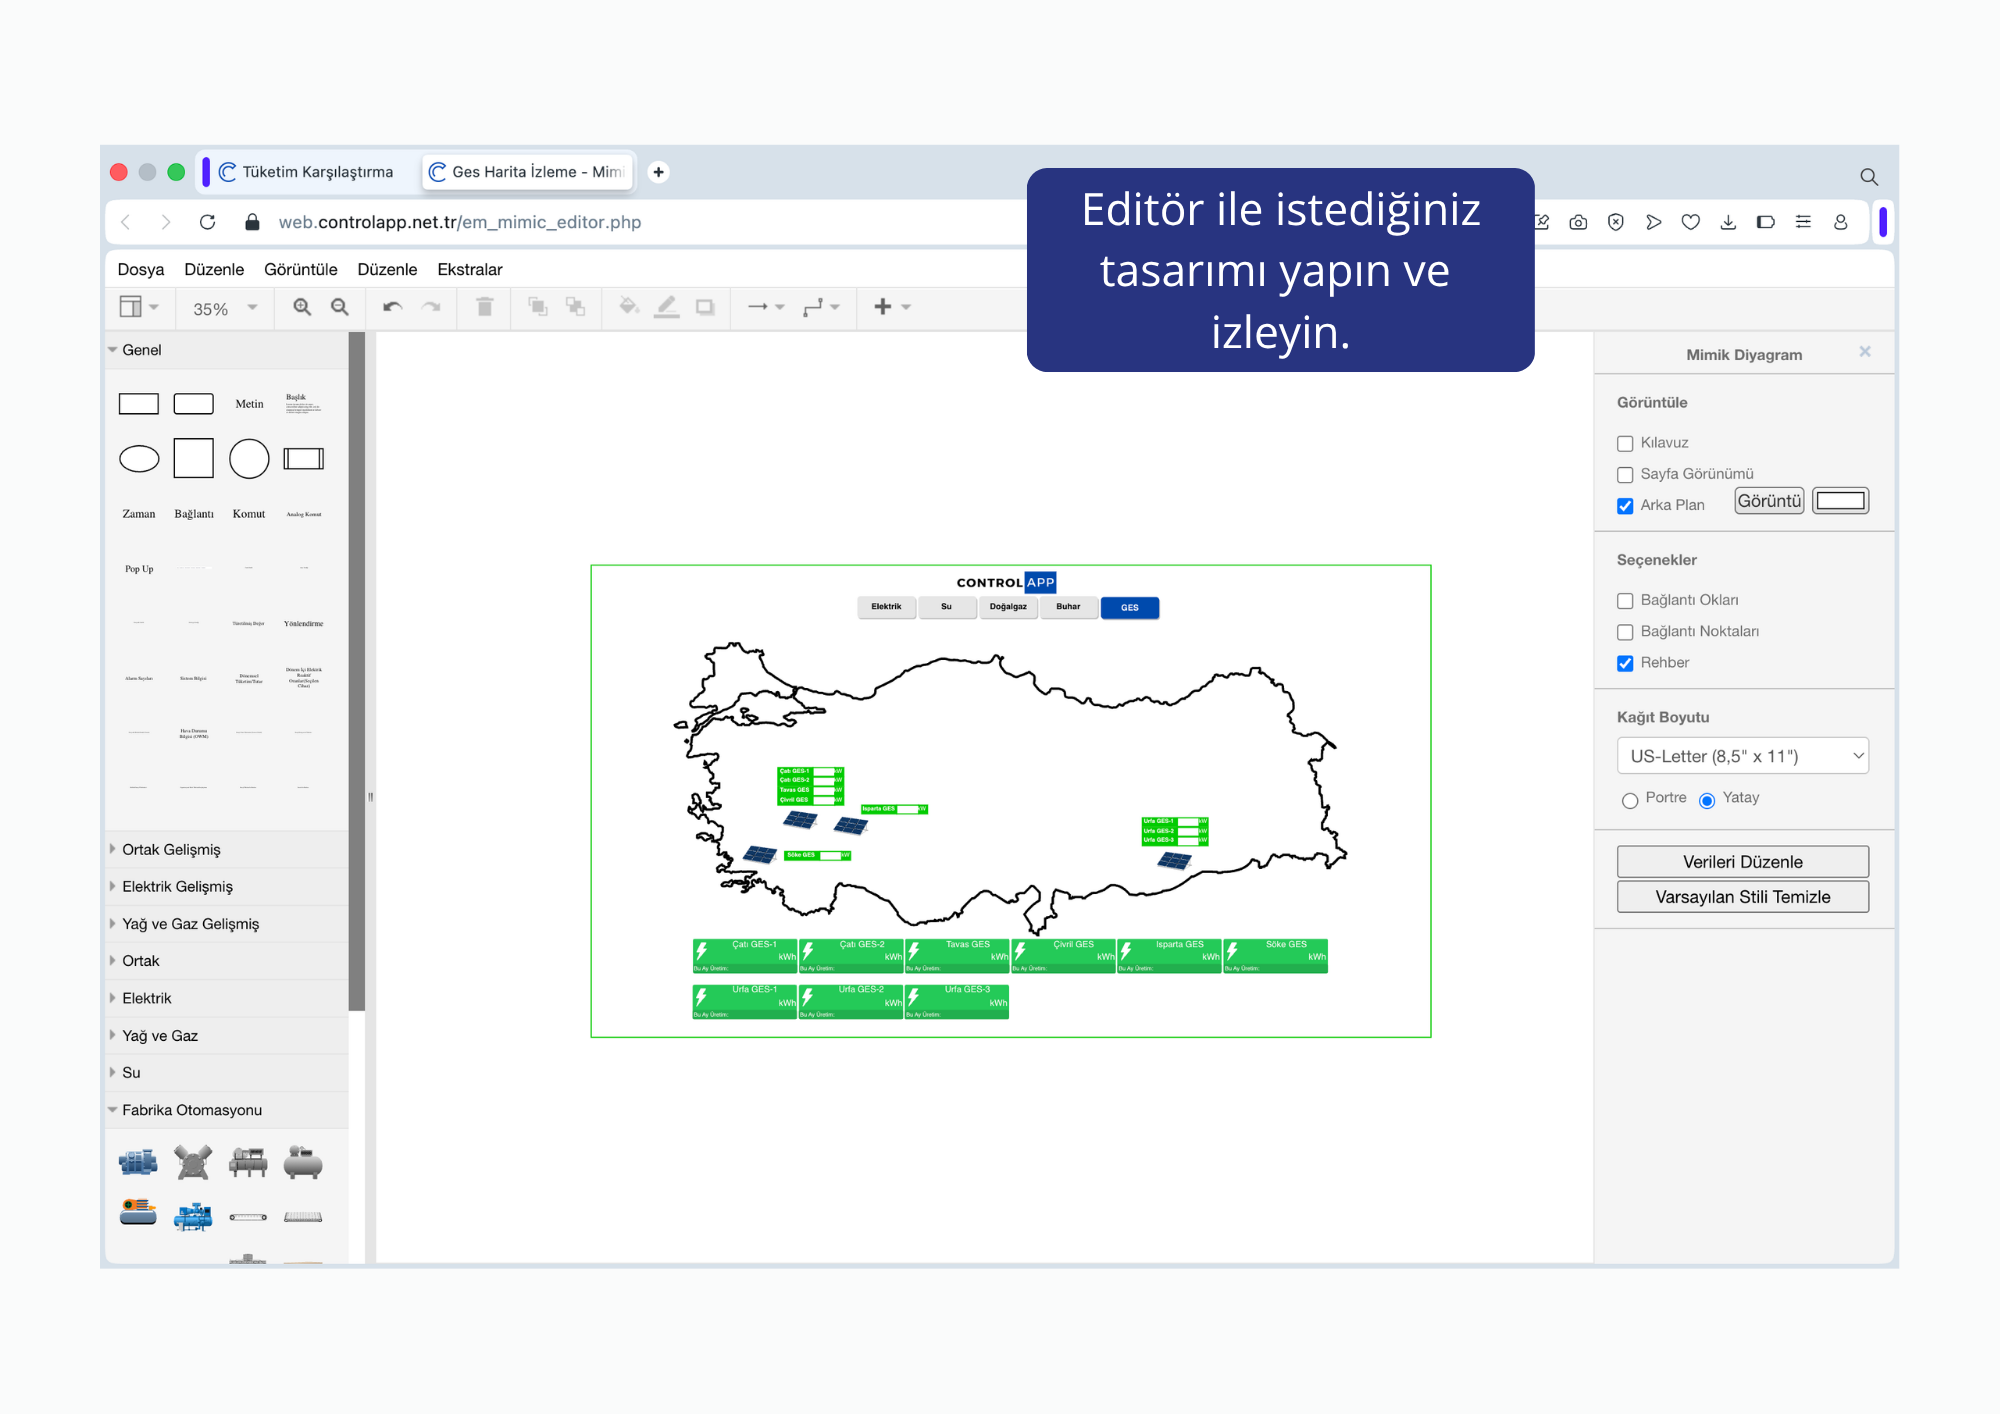This screenshot has height=1414, width=2000.
Task: Enable Bağlantı Noktaları checkbox
Action: 1625,631
